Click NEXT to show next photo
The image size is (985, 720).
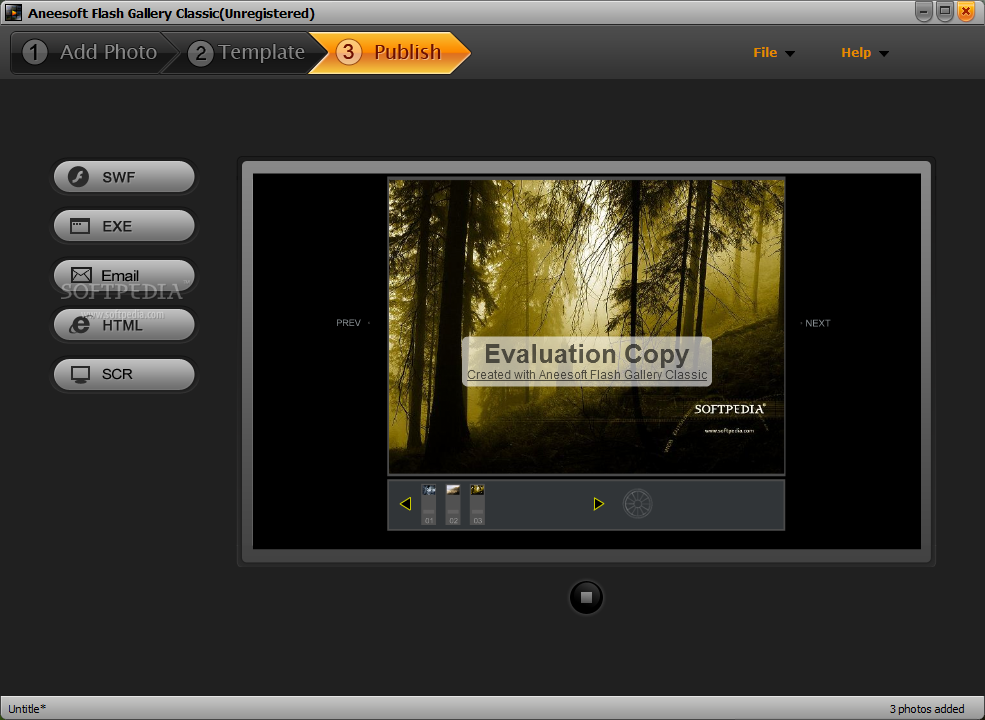(817, 323)
